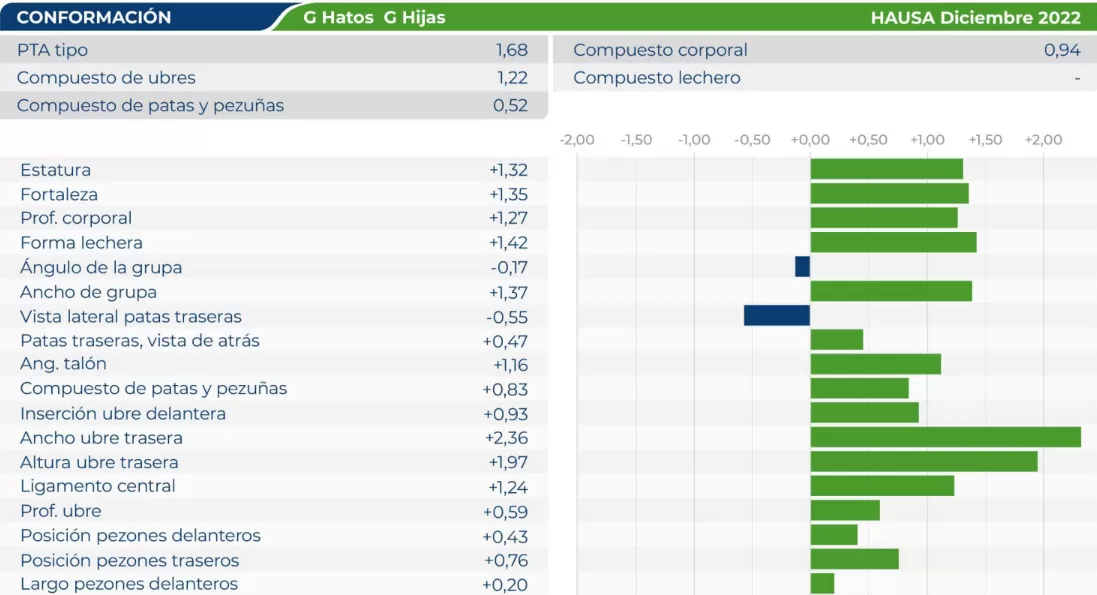
Task: Click the green Altura ubre trasera bar
Action: pyautogui.click(x=923, y=461)
